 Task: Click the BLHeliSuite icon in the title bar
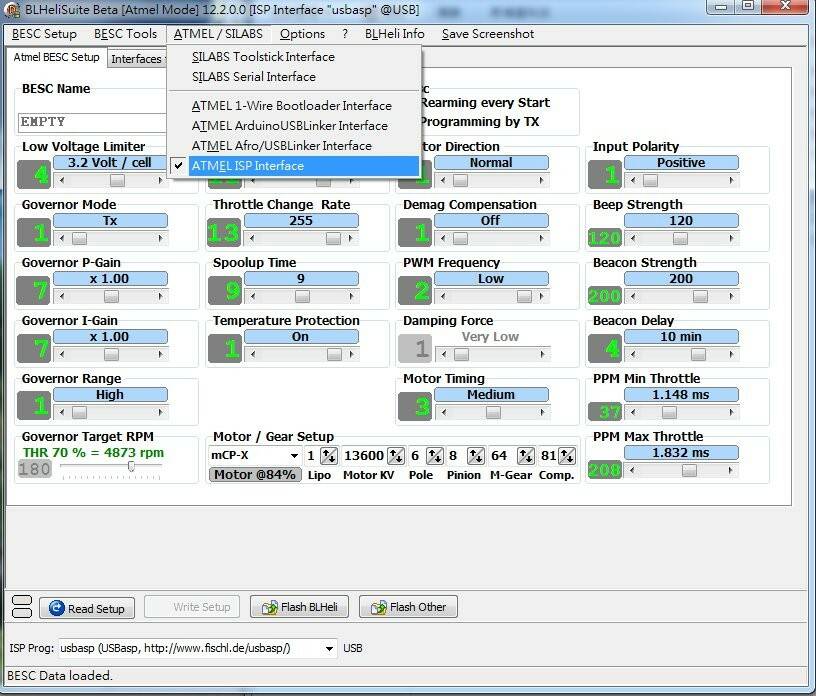click(12, 9)
